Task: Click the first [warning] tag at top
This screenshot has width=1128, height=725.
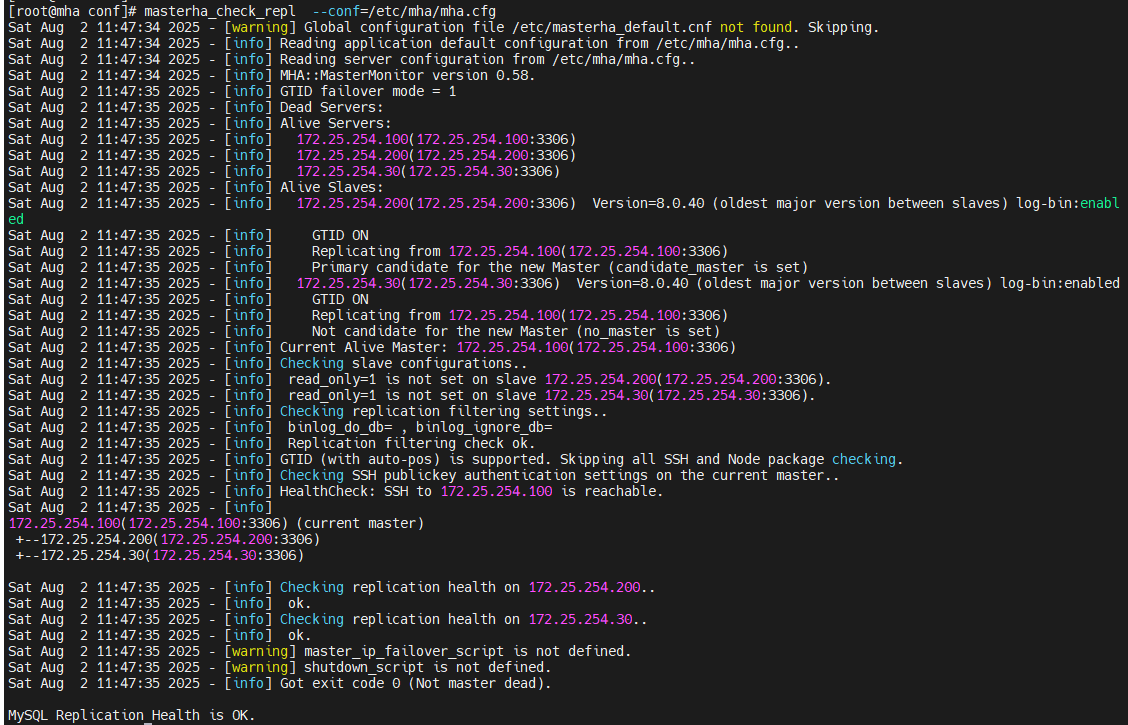Action: 260,27
